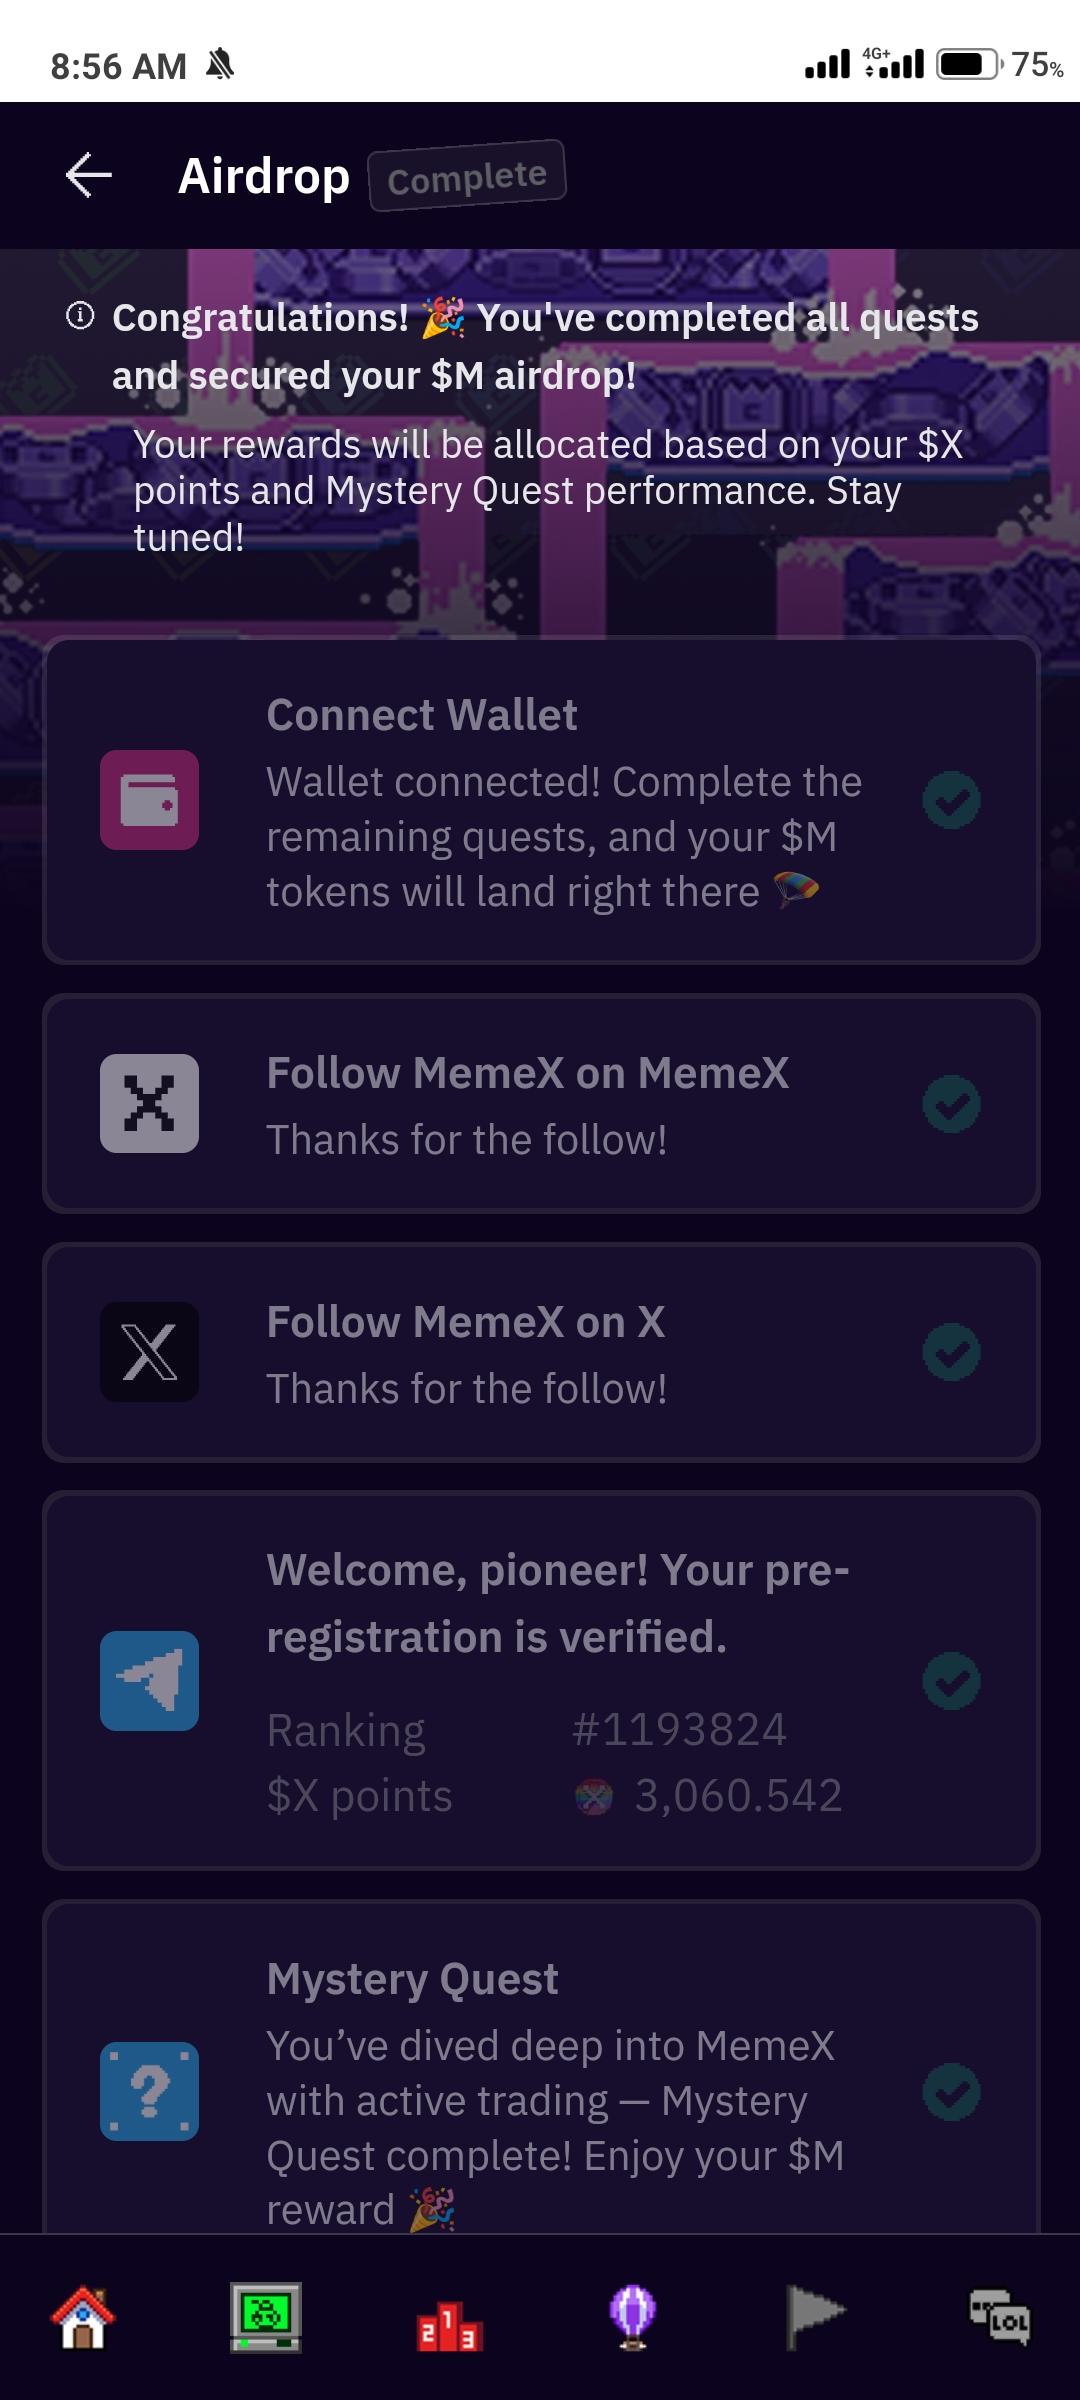This screenshot has height=2400, width=1080.
Task: Tap the black X logo icon
Action: point(150,1352)
